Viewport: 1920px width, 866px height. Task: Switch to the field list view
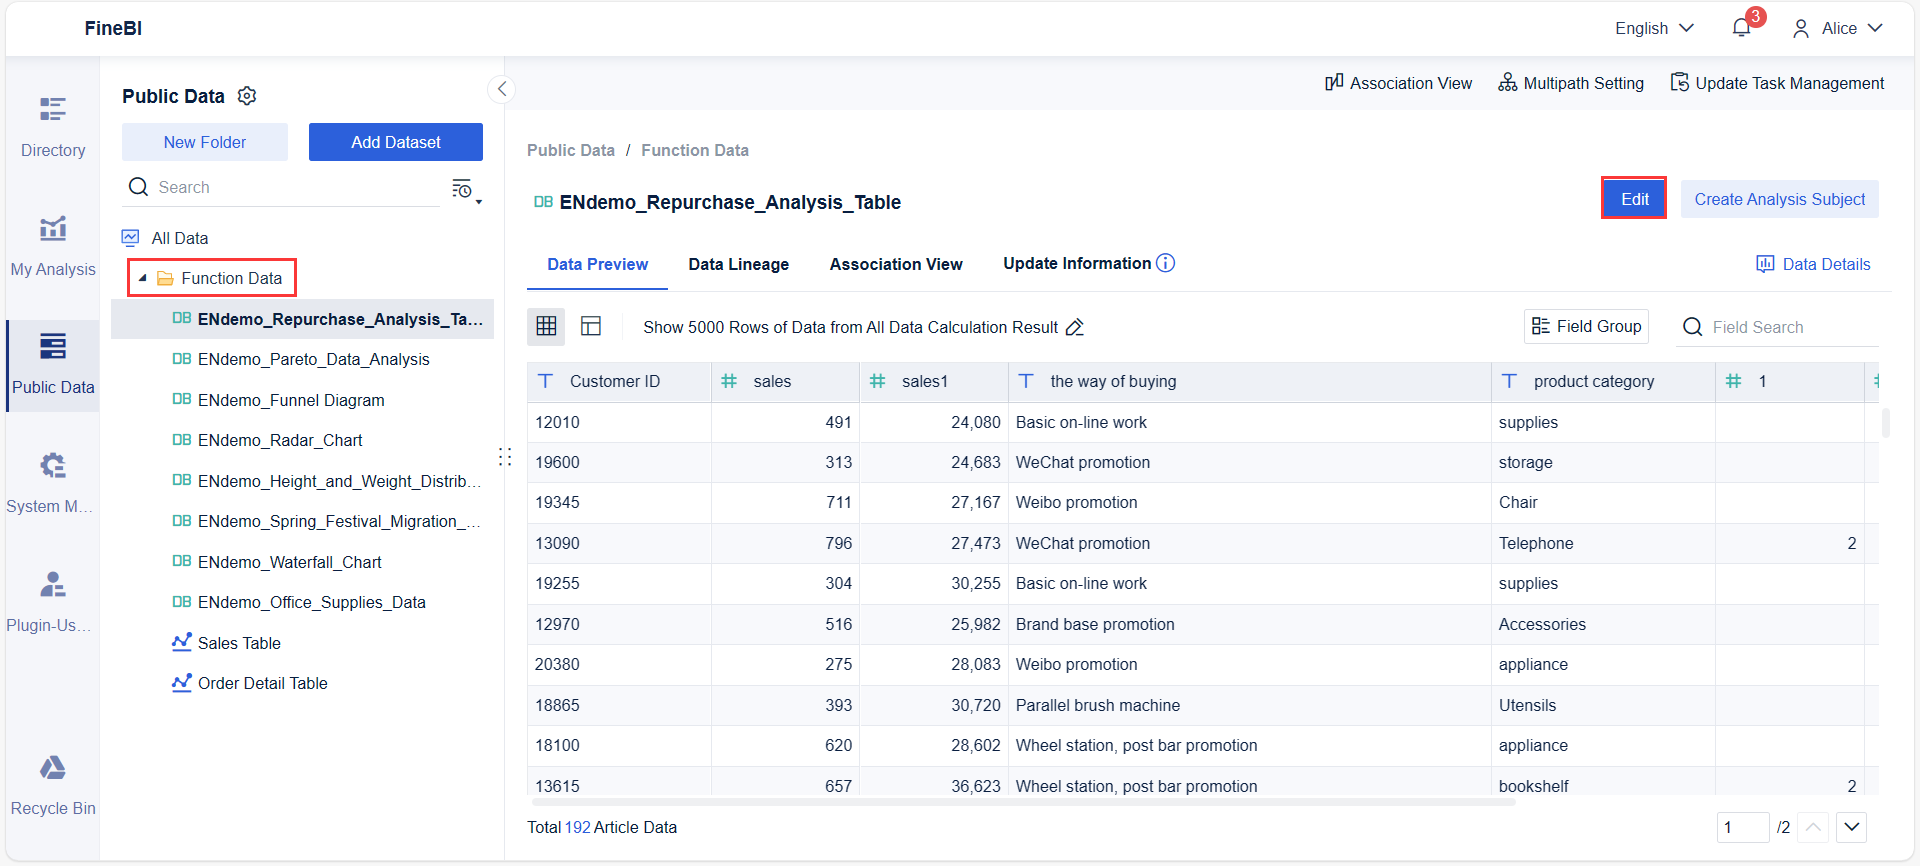click(x=591, y=326)
